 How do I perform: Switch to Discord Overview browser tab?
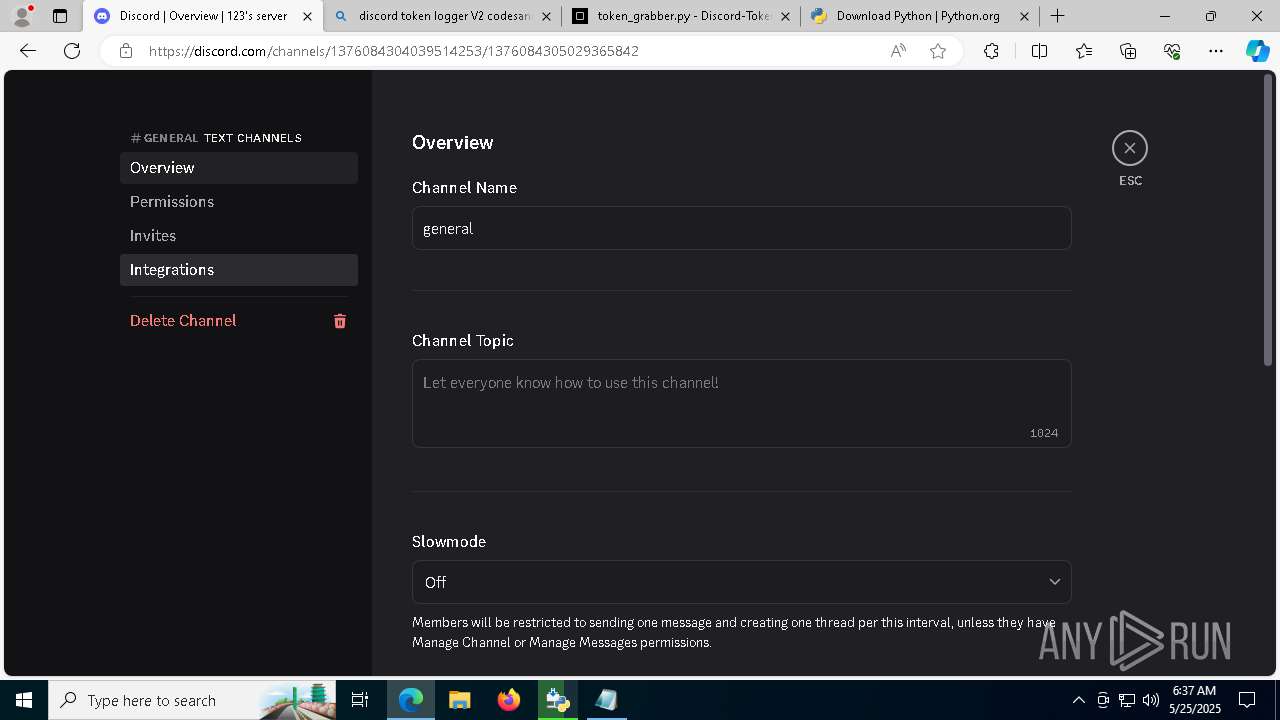click(x=203, y=16)
